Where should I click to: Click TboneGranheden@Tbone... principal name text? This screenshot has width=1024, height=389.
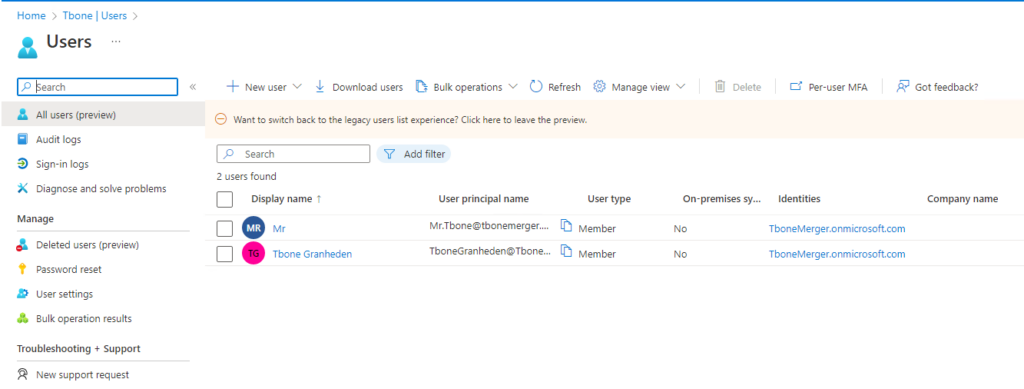(x=490, y=251)
